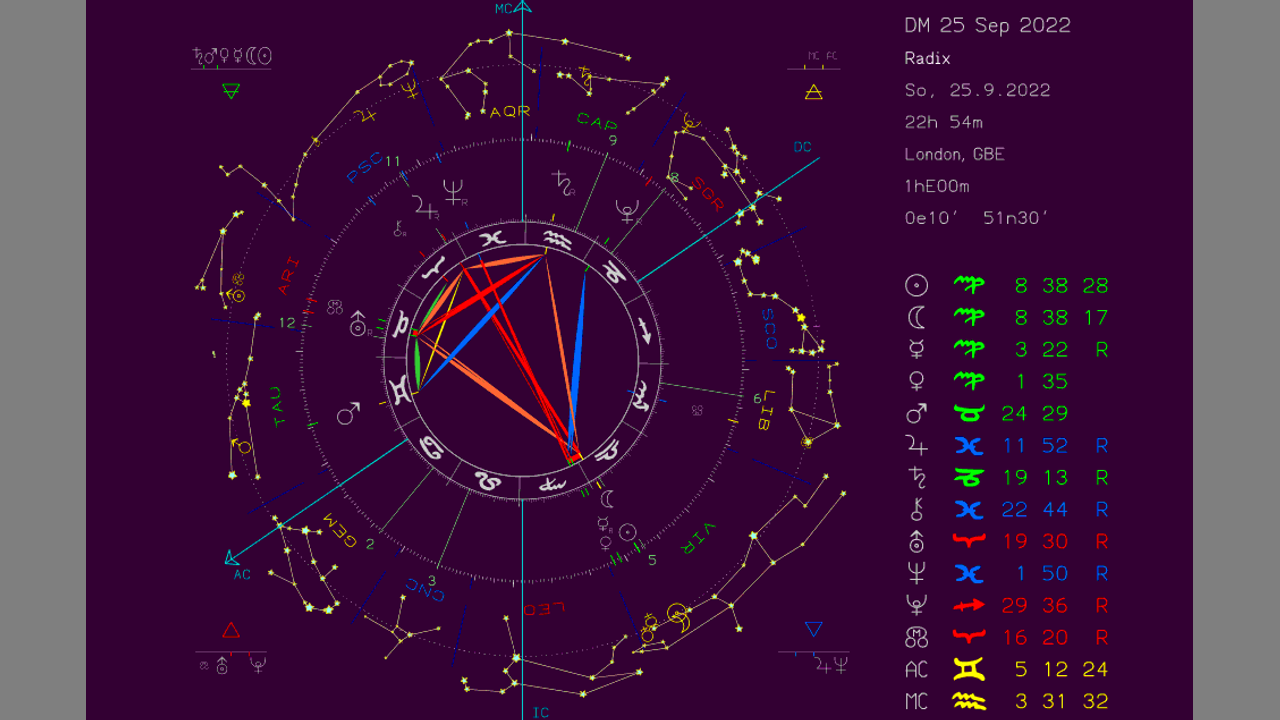Click the Mars symbol inside the chart wheel
The image size is (1280, 720).
(348, 413)
